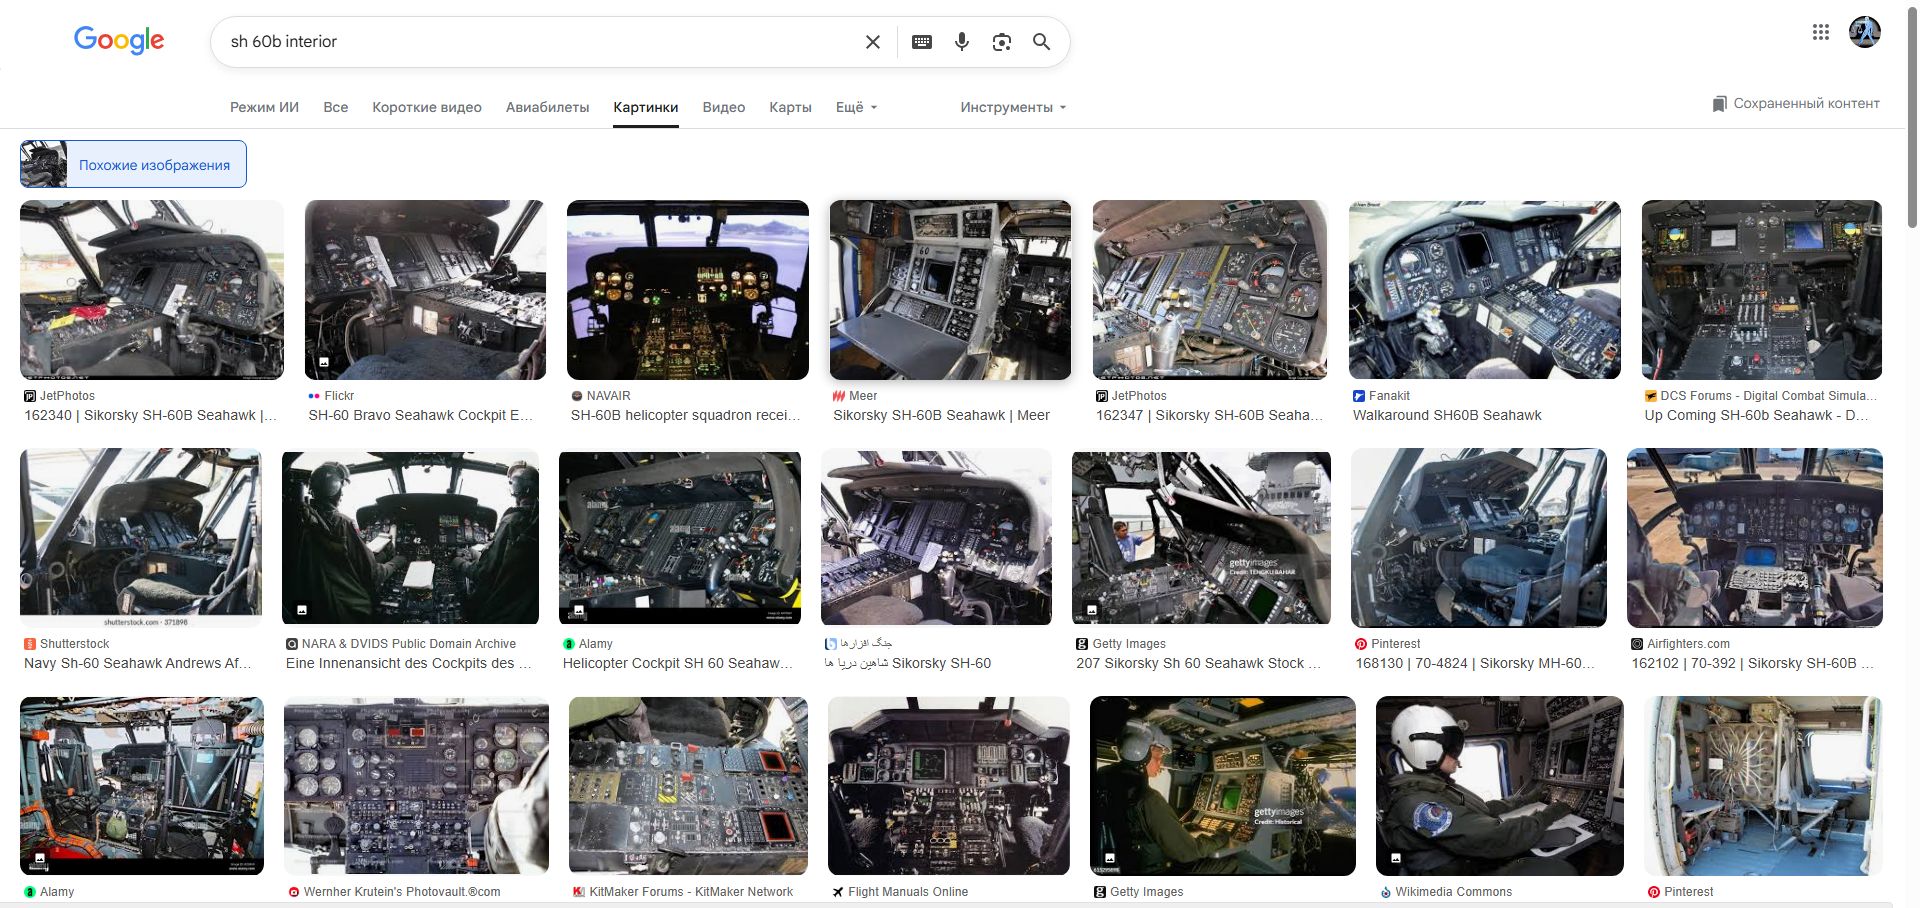The width and height of the screenshot is (1920, 908).
Task: Start voice search with the microphone icon
Action: (x=961, y=42)
